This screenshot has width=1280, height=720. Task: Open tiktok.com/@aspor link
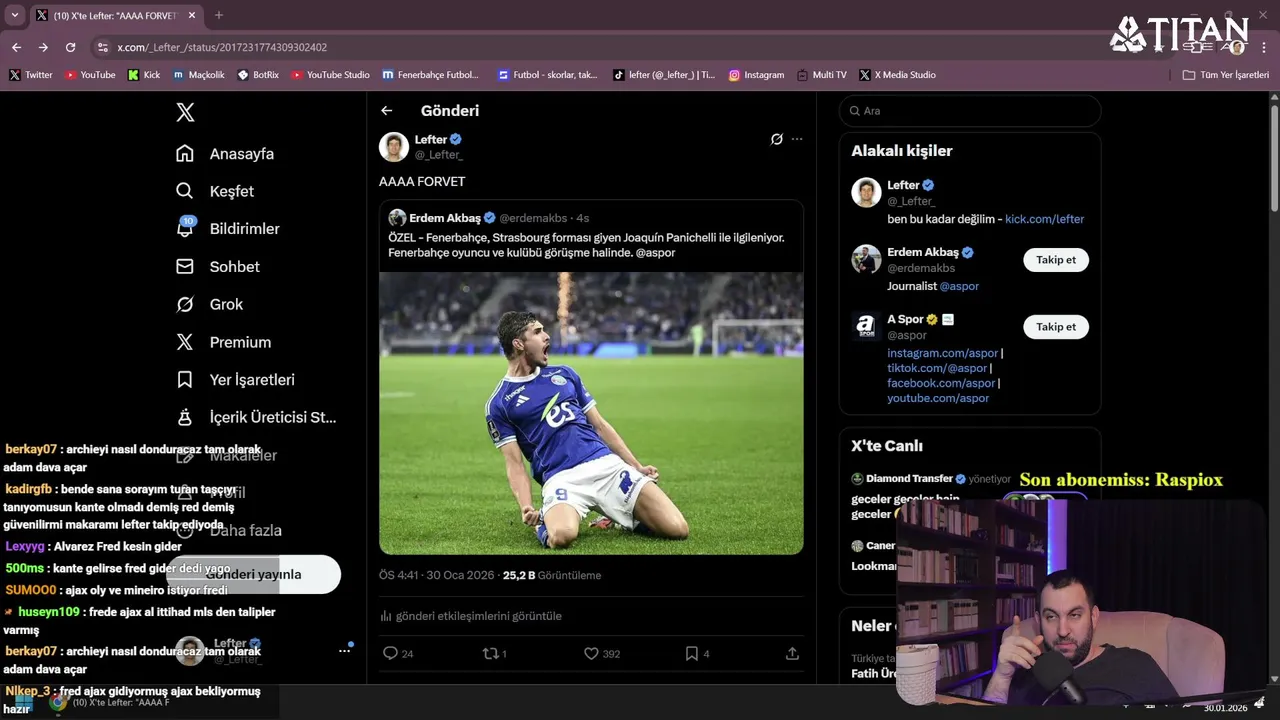936,368
